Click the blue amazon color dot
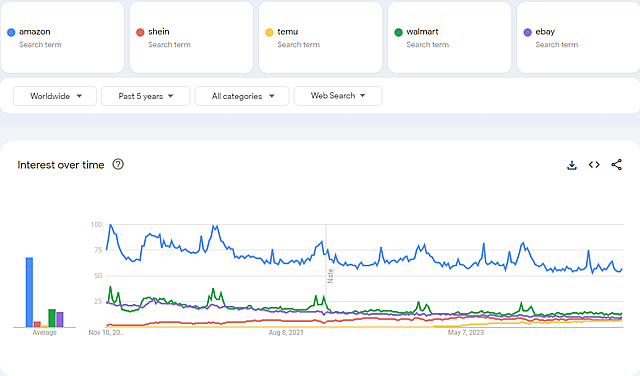This screenshot has width=640, height=376. pos(11,32)
